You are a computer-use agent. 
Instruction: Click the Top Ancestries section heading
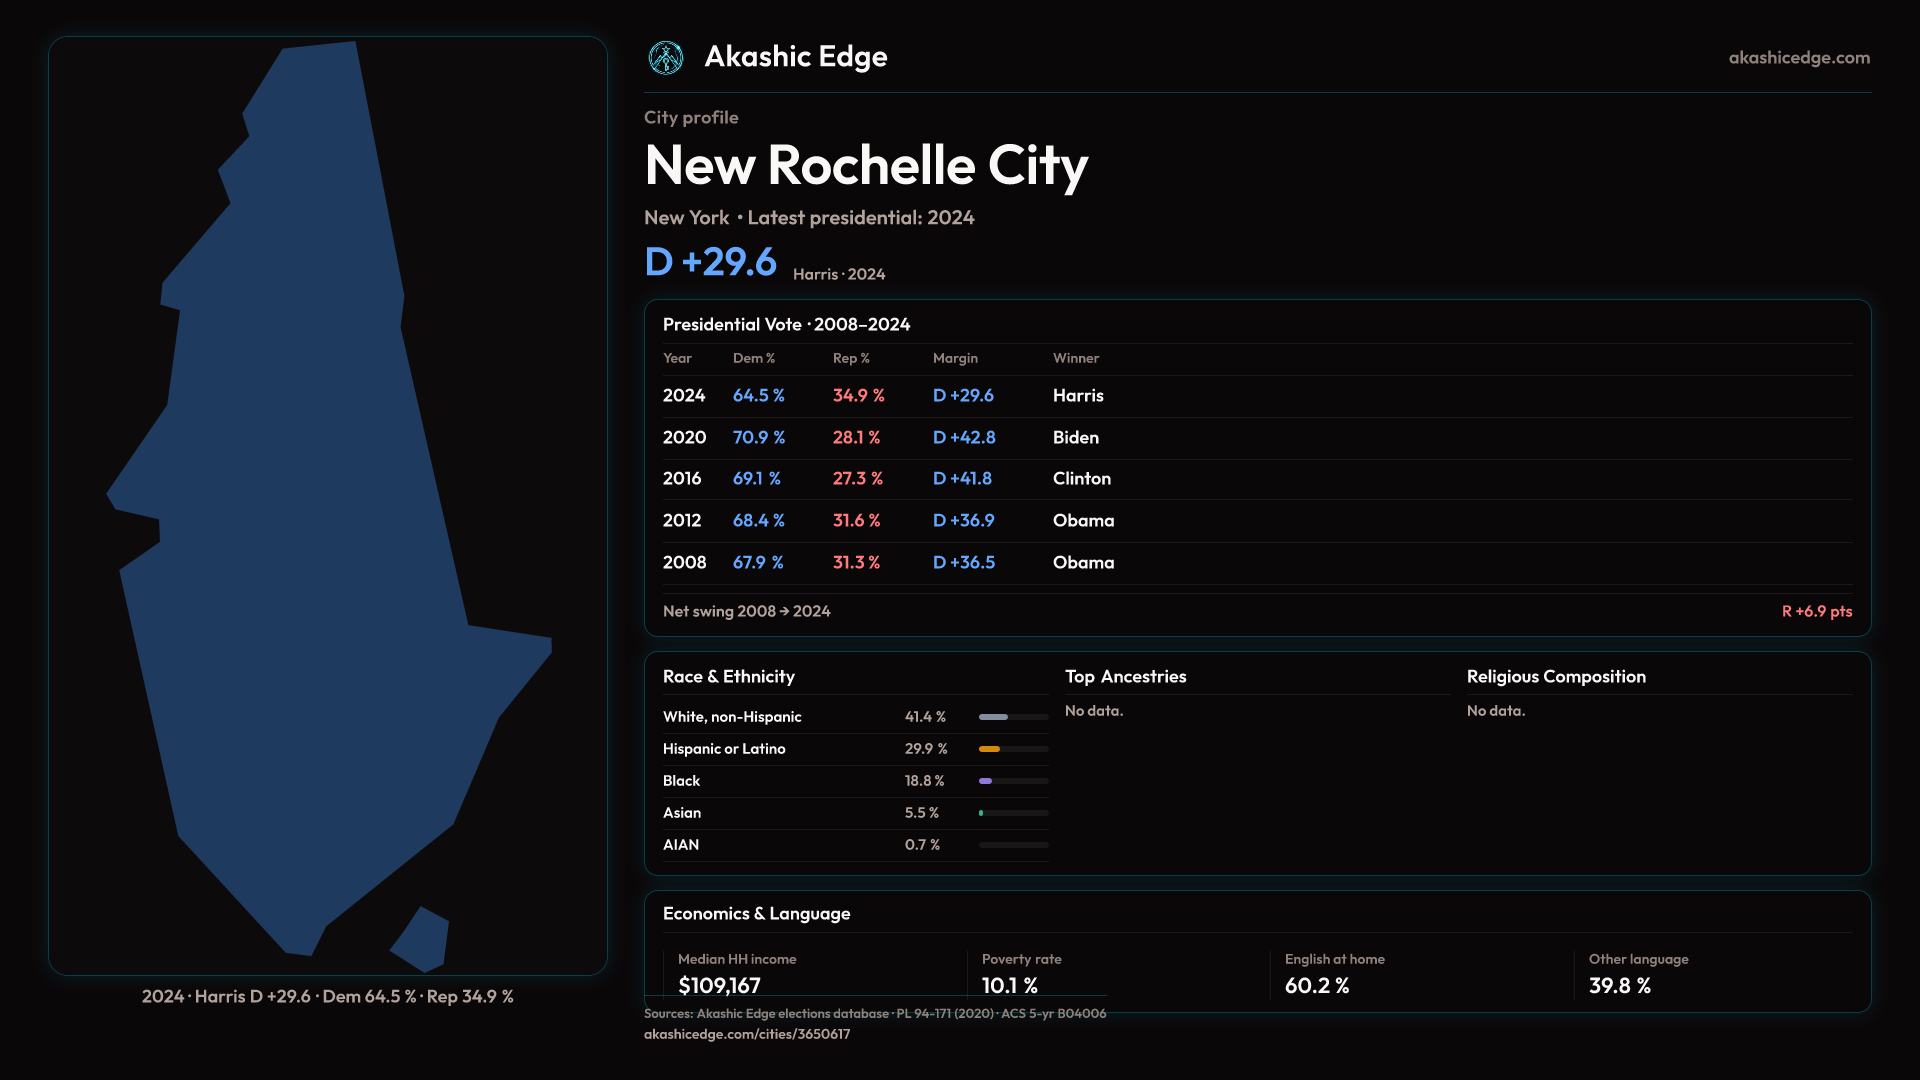coord(1125,677)
